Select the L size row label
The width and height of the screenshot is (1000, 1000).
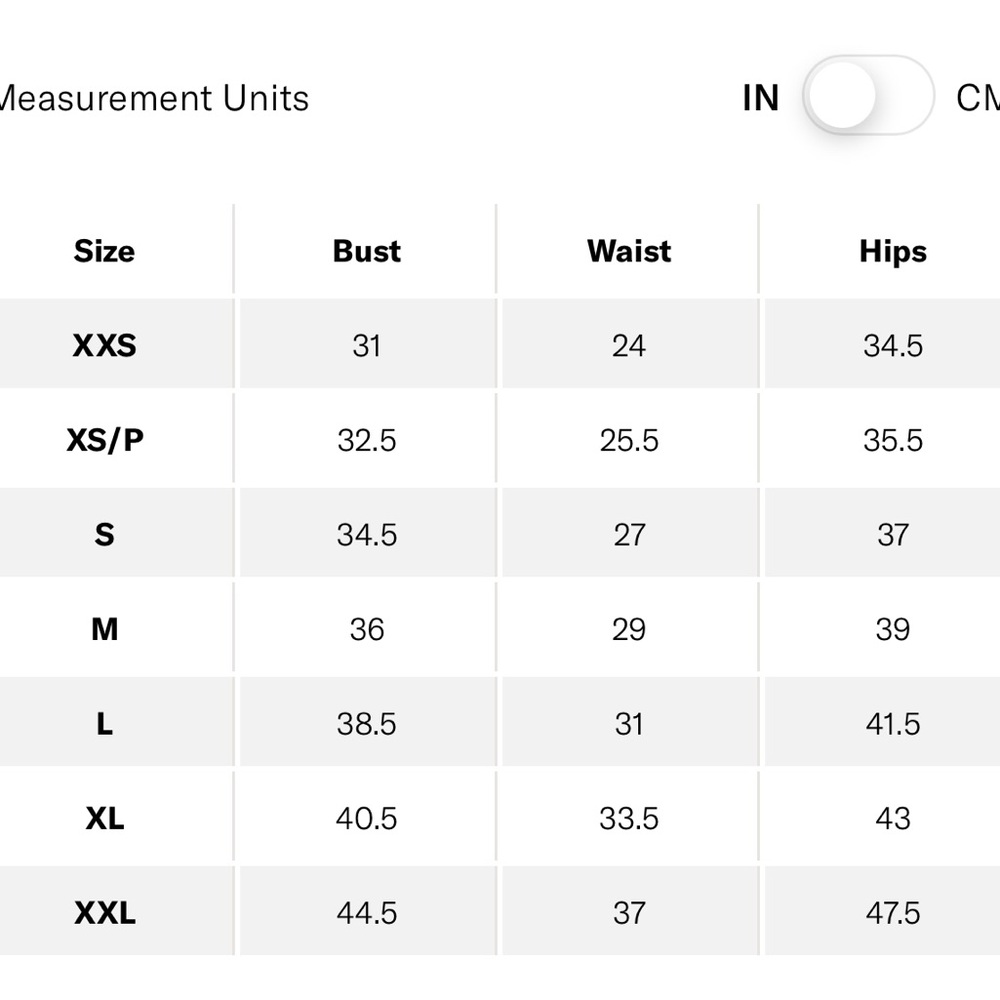pos(105,723)
